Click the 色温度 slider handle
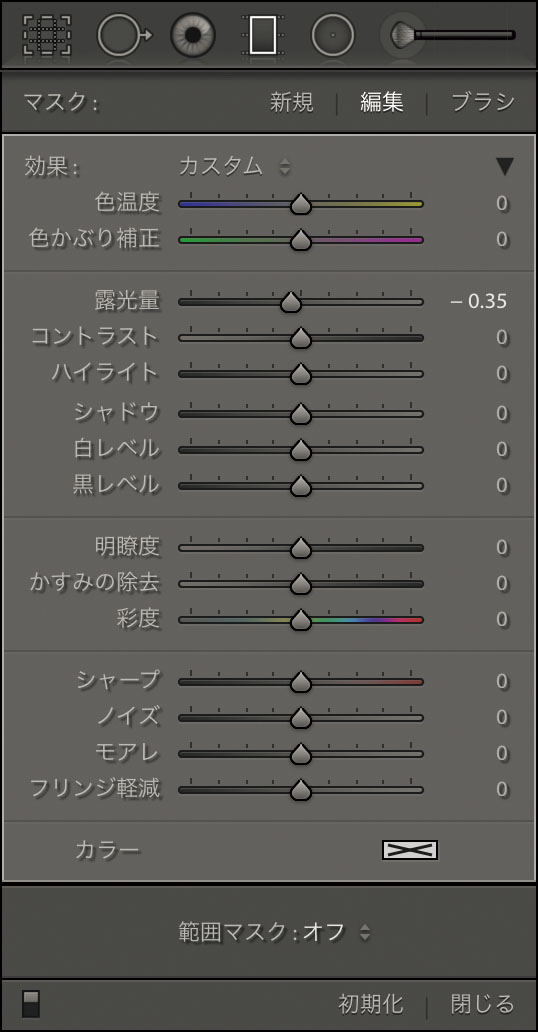The height and width of the screenshot is (1032, 538). (x=301, y=204)
